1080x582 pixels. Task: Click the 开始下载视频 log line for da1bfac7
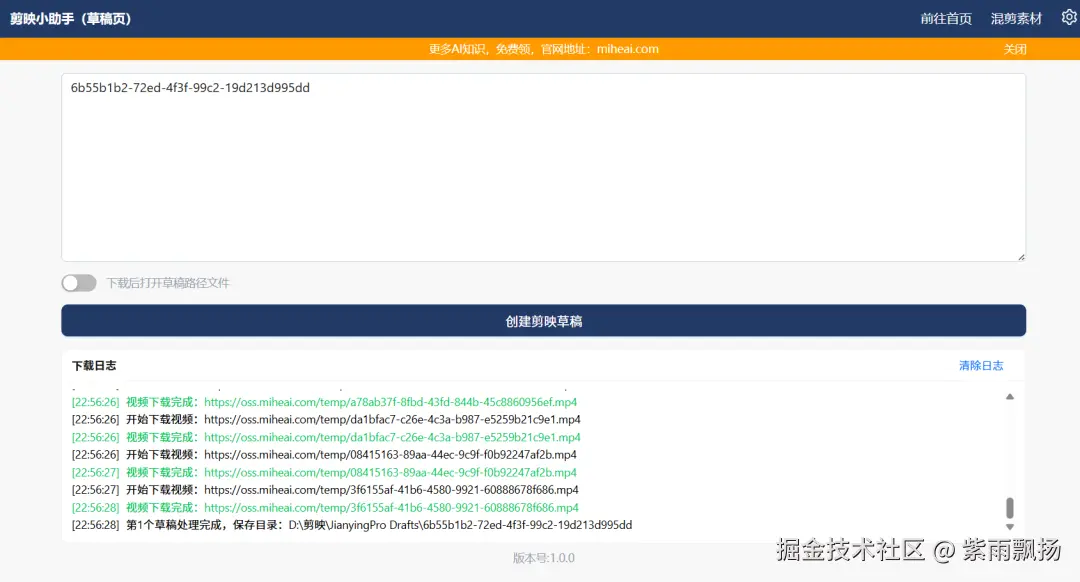(x=326, y=419)
